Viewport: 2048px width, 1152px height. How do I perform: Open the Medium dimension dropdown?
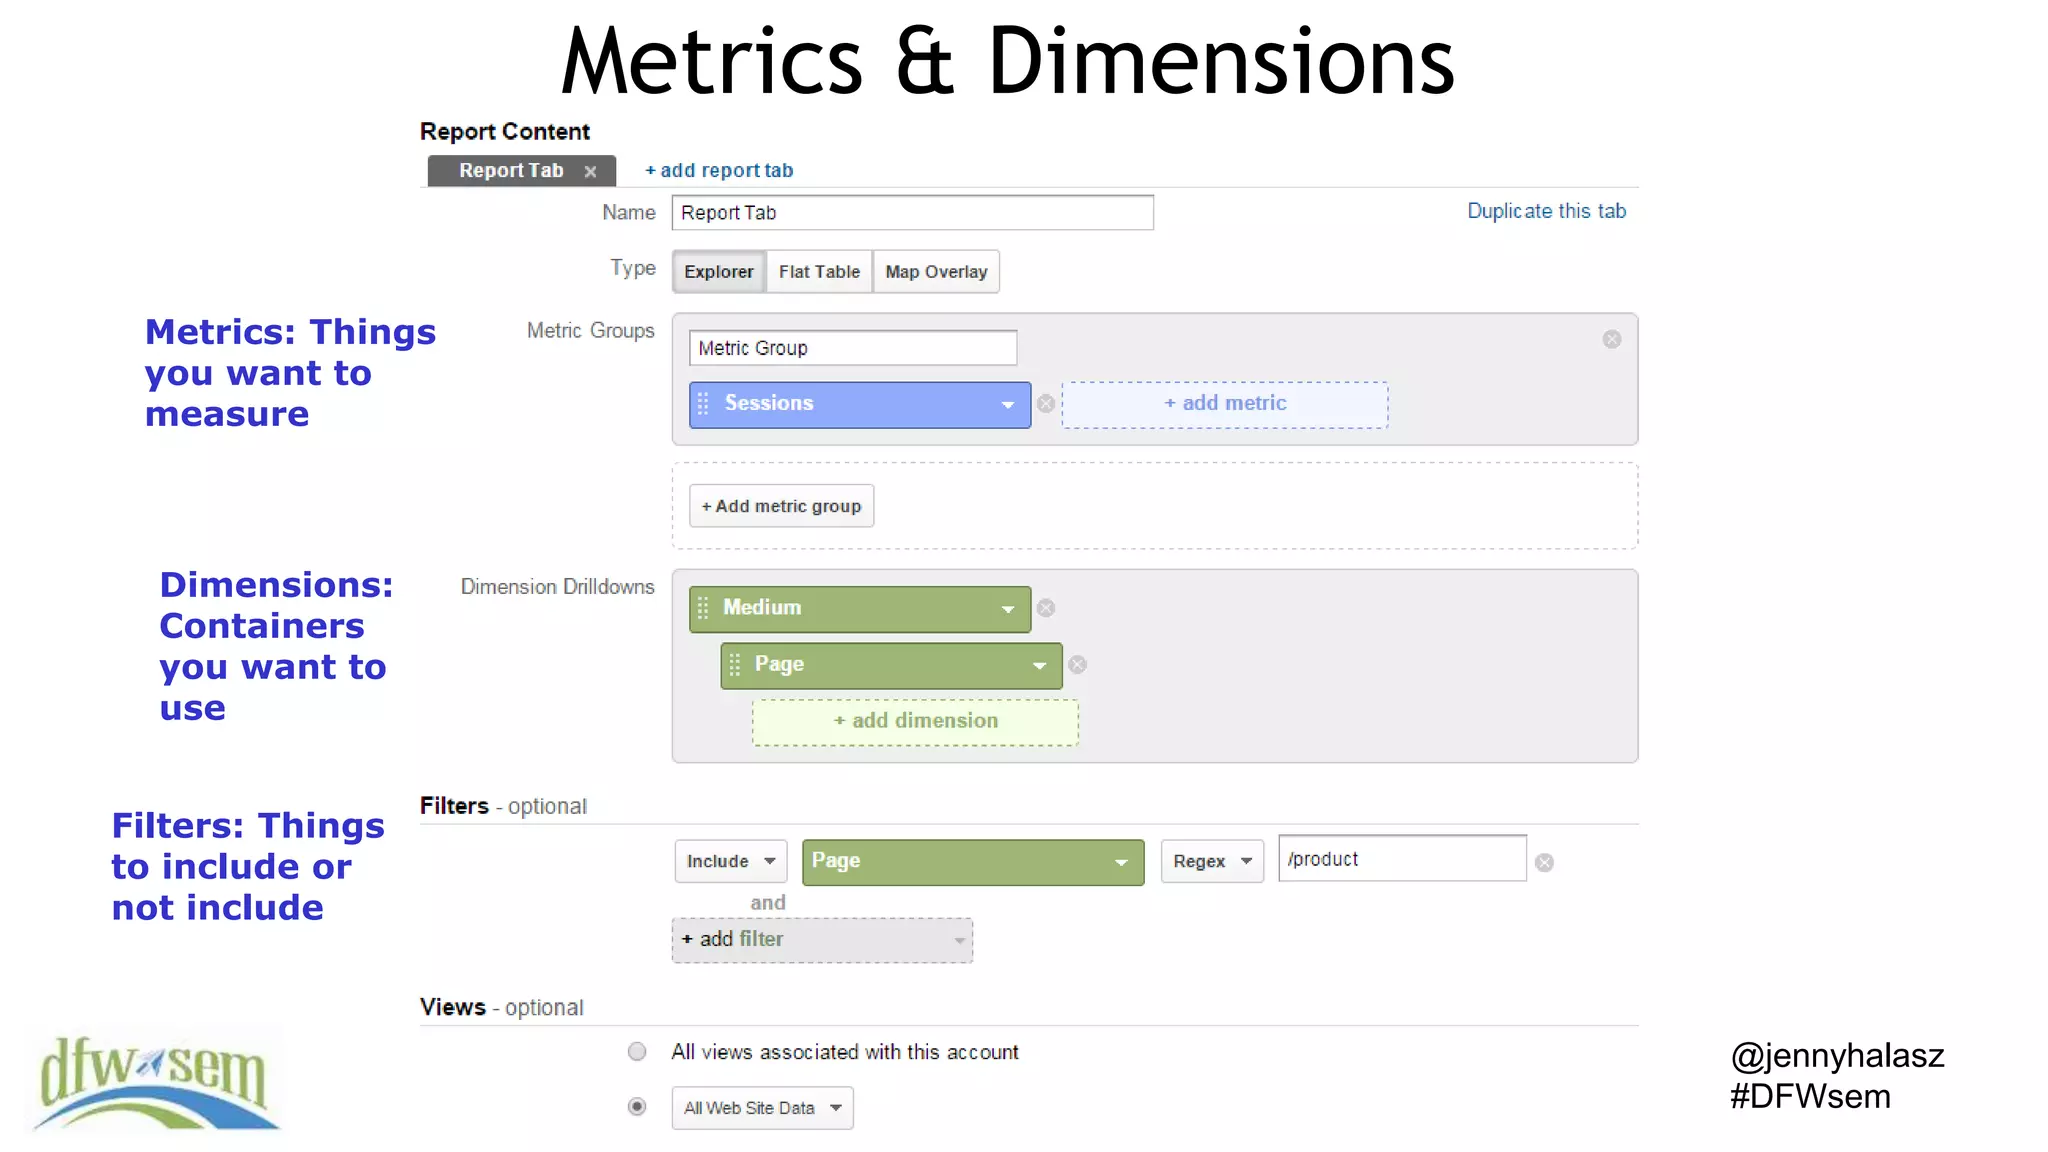(x=1008, y=609)
